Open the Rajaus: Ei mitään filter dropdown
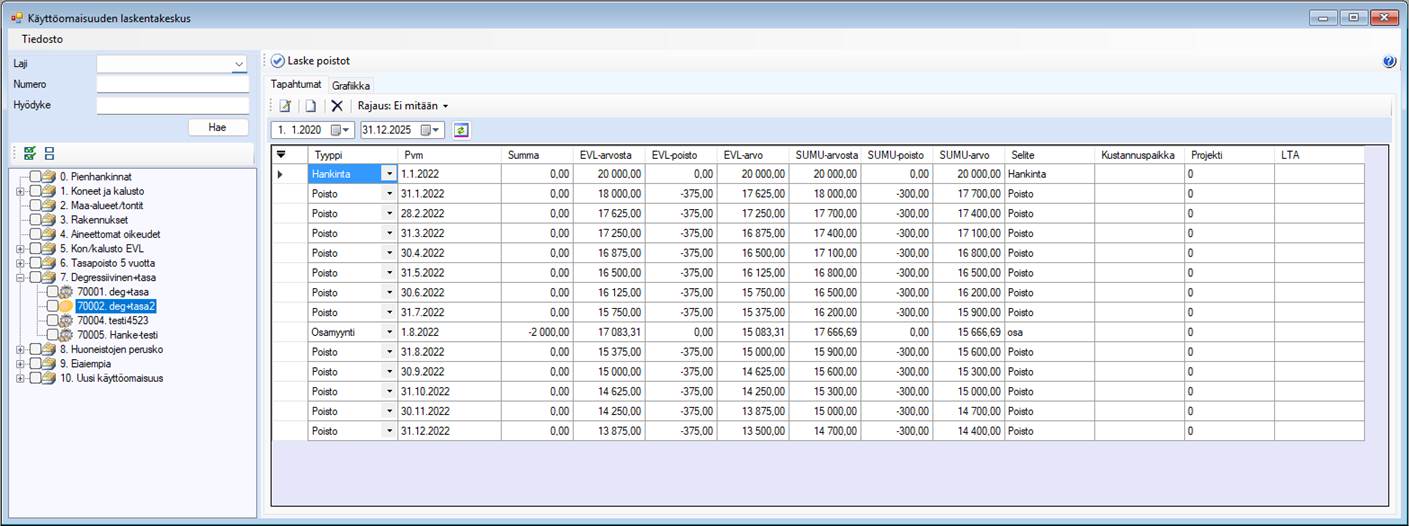Screen dimensions: 1409x526 tap(404, 105)
